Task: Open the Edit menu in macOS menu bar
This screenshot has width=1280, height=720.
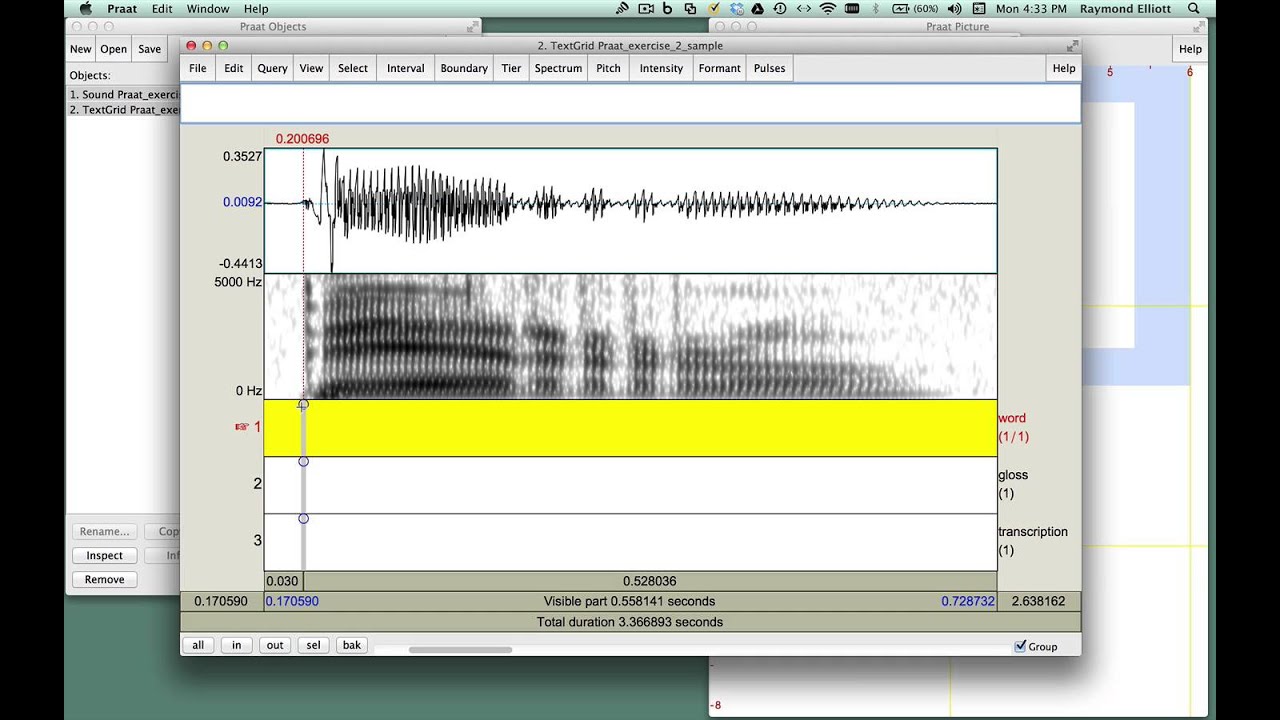Action: click(162, 9)
